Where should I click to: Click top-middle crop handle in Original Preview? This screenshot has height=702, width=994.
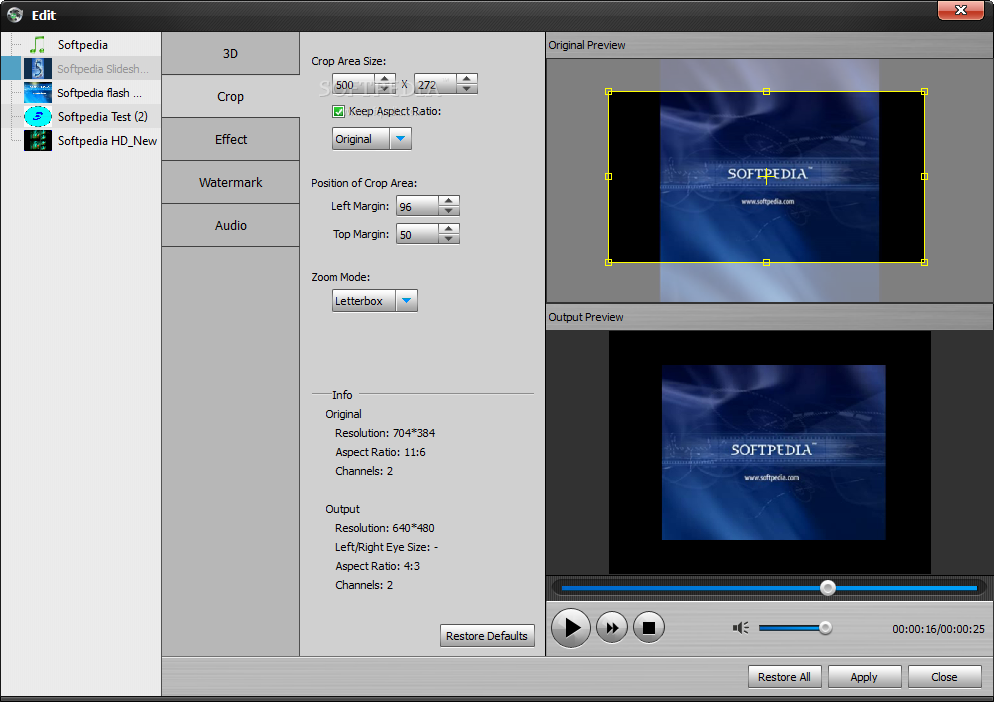pyautogui.click(x=766, y=91)
